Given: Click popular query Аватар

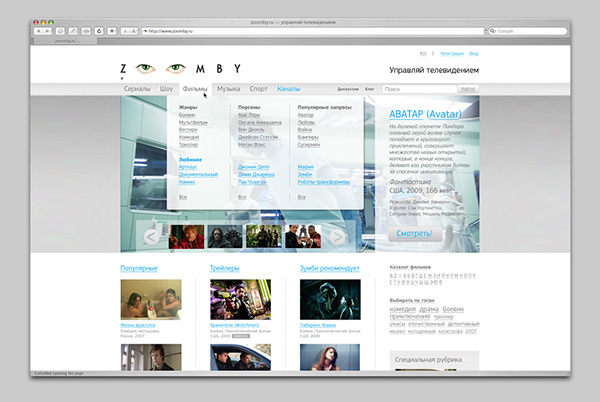Looking at the screenshot, I should tap(306, 115).
